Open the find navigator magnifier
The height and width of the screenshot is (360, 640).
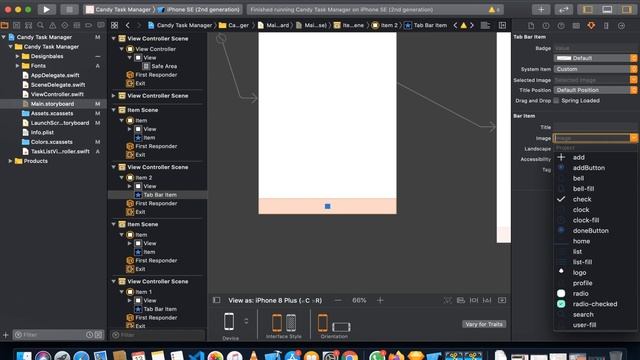(x=40, y=25)
